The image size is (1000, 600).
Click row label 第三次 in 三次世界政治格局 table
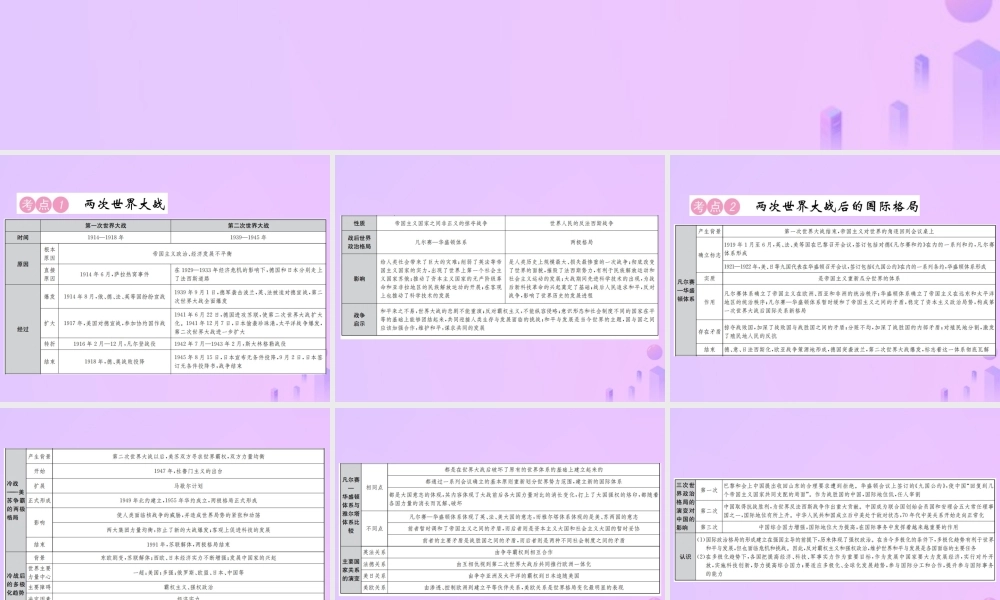click(x=709, y=527)
